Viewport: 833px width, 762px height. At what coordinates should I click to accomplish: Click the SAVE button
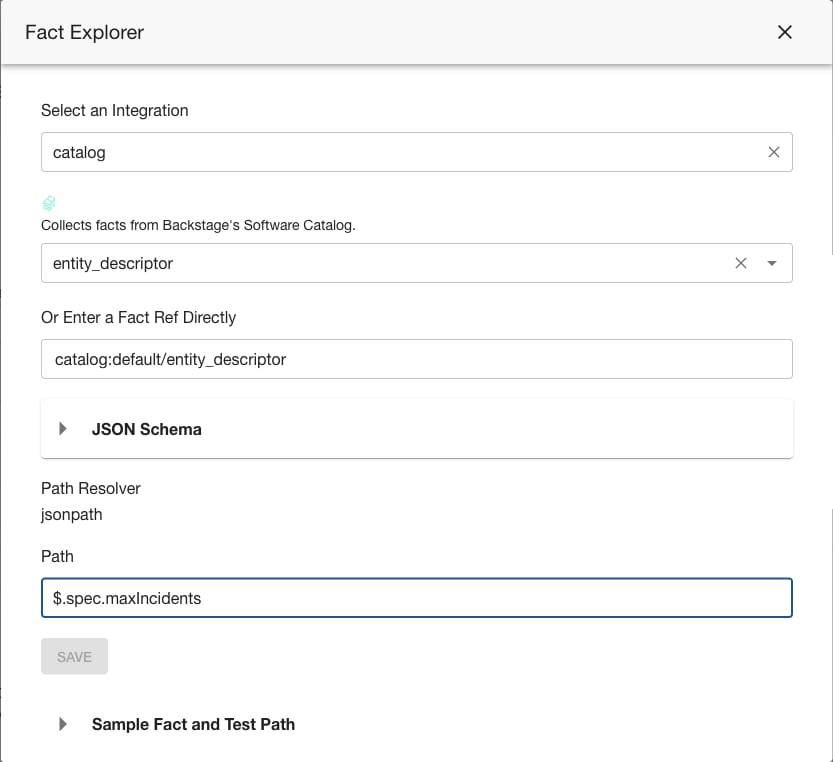coord(74,656)
